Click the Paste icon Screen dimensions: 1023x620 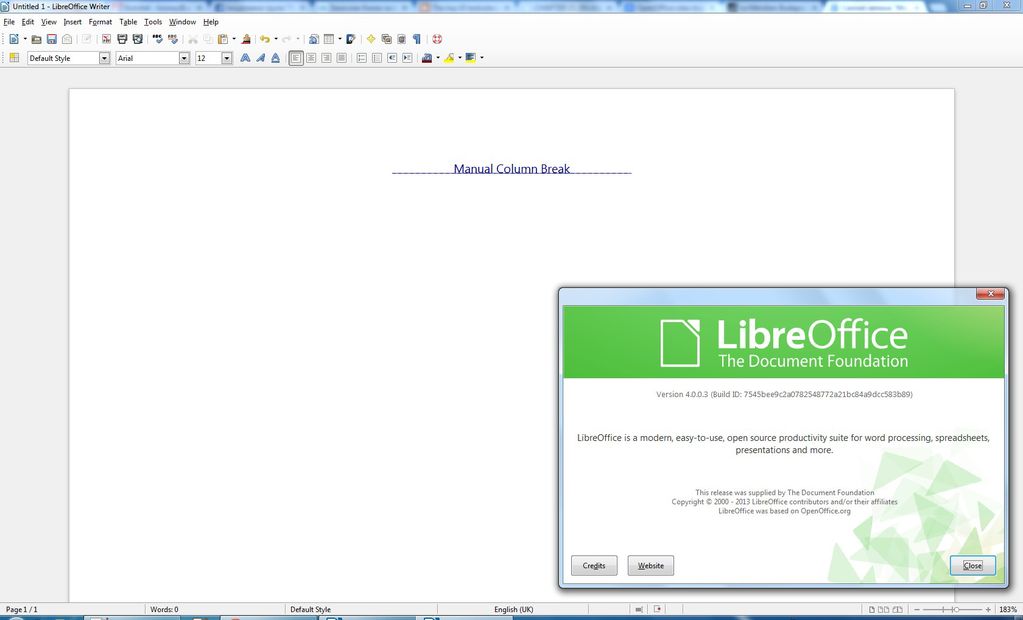pos(223,39)
